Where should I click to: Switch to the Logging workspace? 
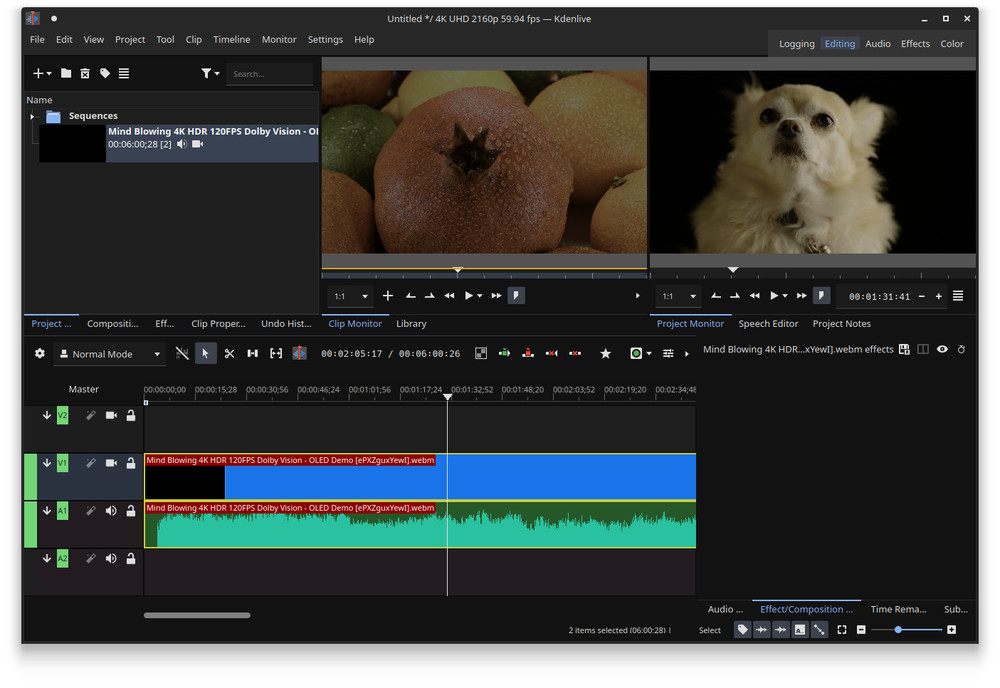click(x=797, y=44)
